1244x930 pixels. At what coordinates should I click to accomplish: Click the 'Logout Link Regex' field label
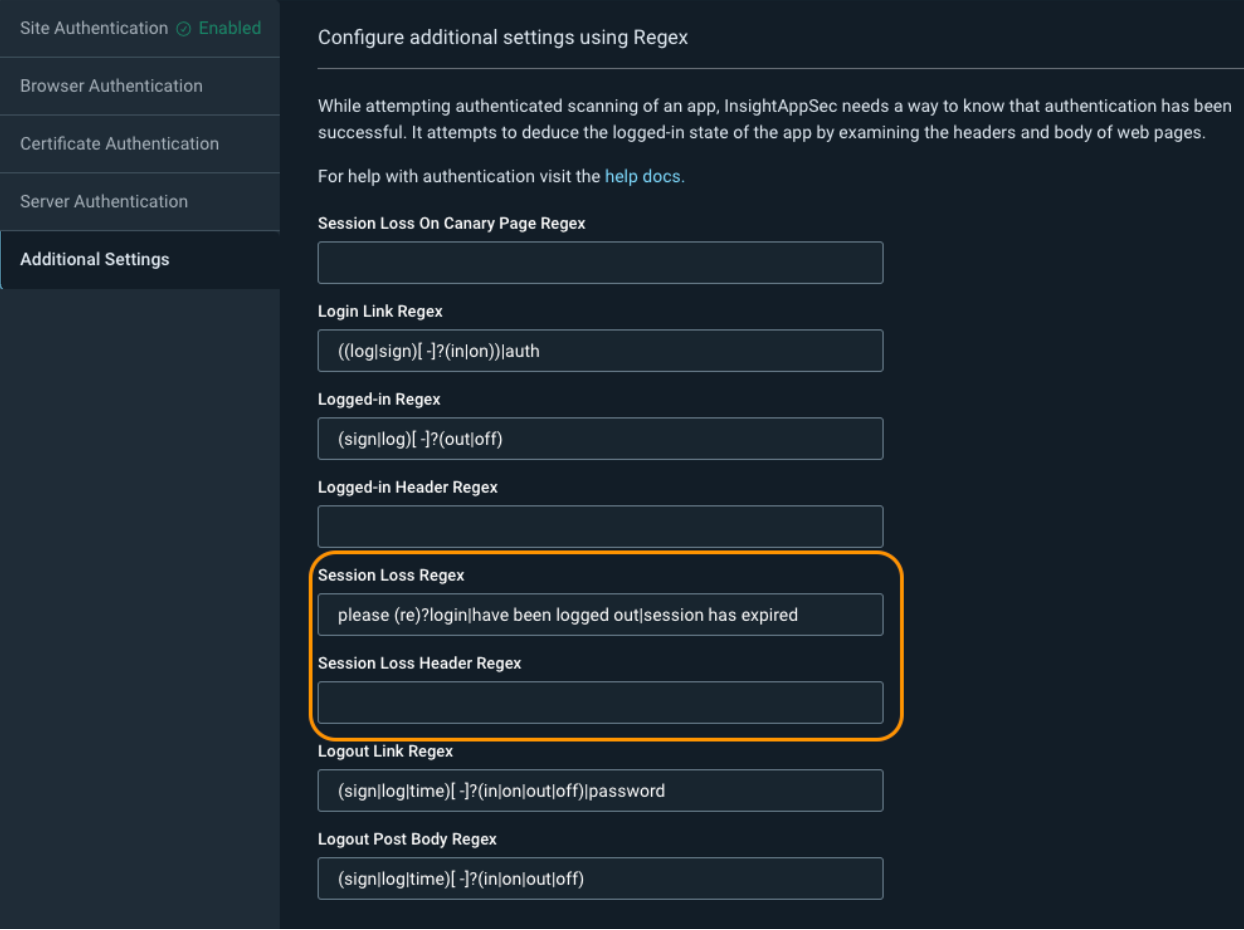coord(385,752)
